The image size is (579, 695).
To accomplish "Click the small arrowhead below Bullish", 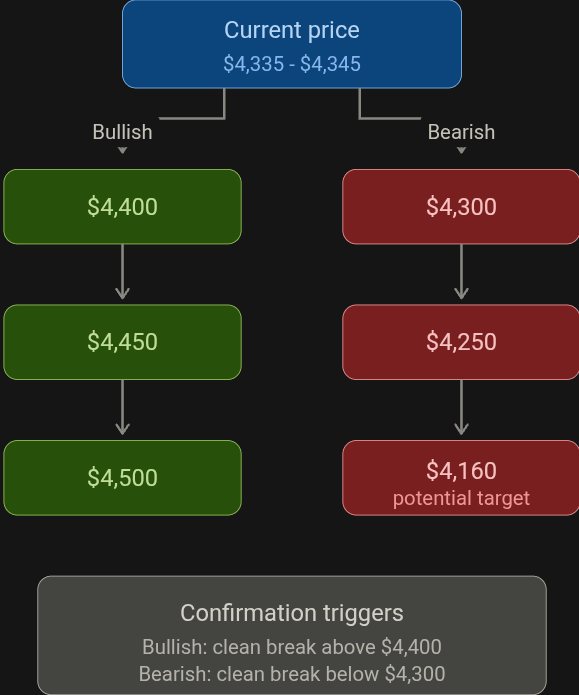I will coord(123,151).
